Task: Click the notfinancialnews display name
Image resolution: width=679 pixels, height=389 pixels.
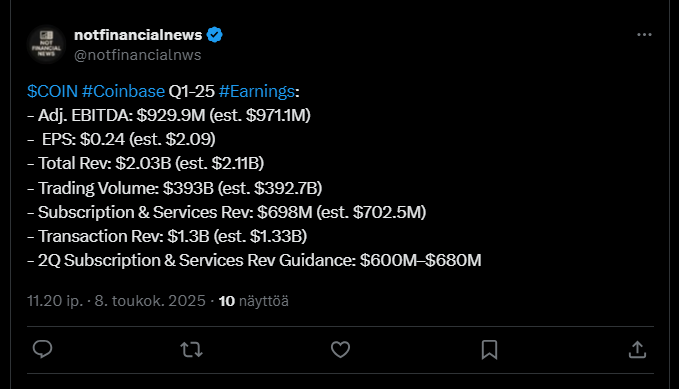Action: point(138,35)
